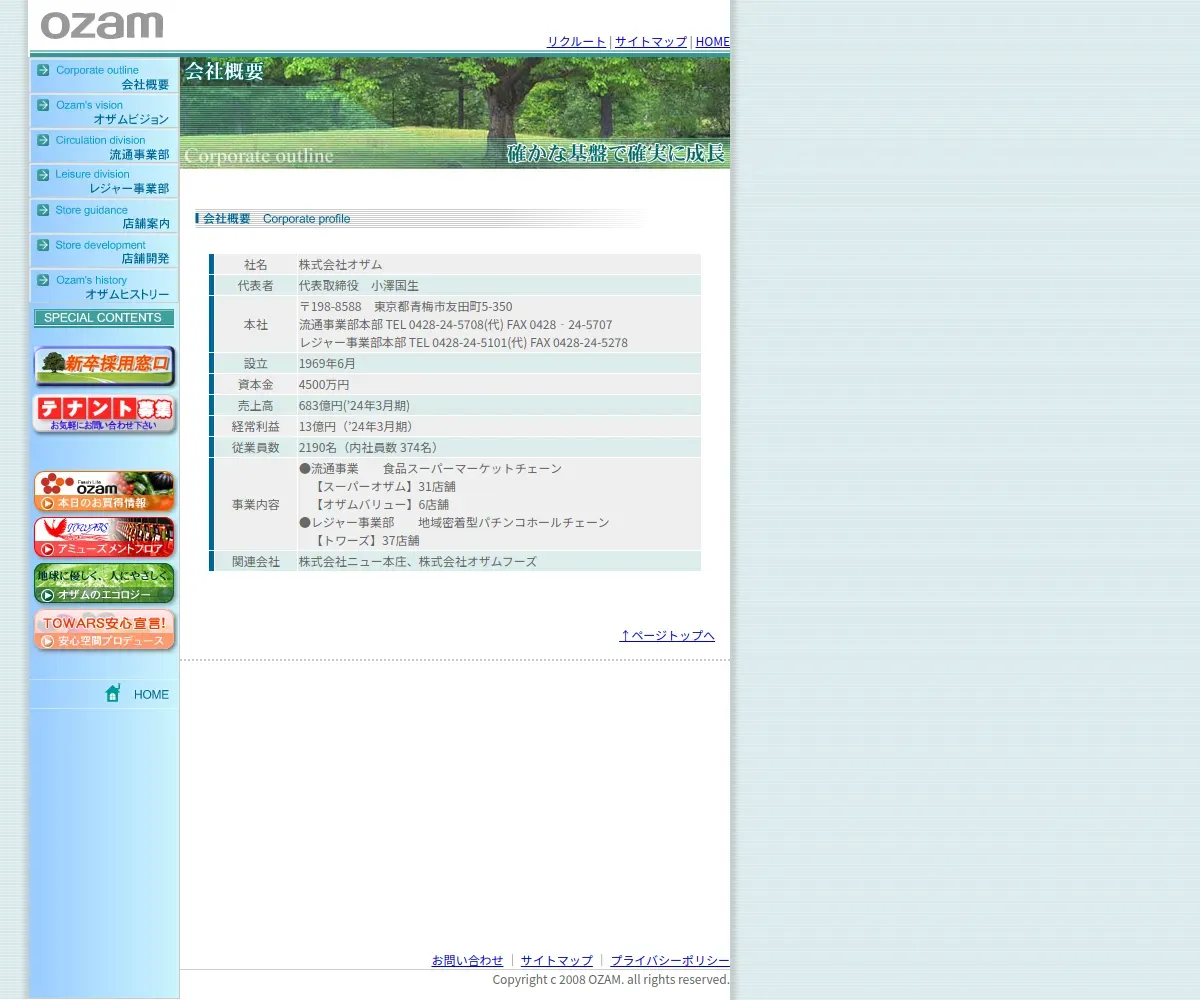This screenshot has width=1200, height=1000.
Task: Click the 会社概要 header banner image
Action: coord(455,113)
